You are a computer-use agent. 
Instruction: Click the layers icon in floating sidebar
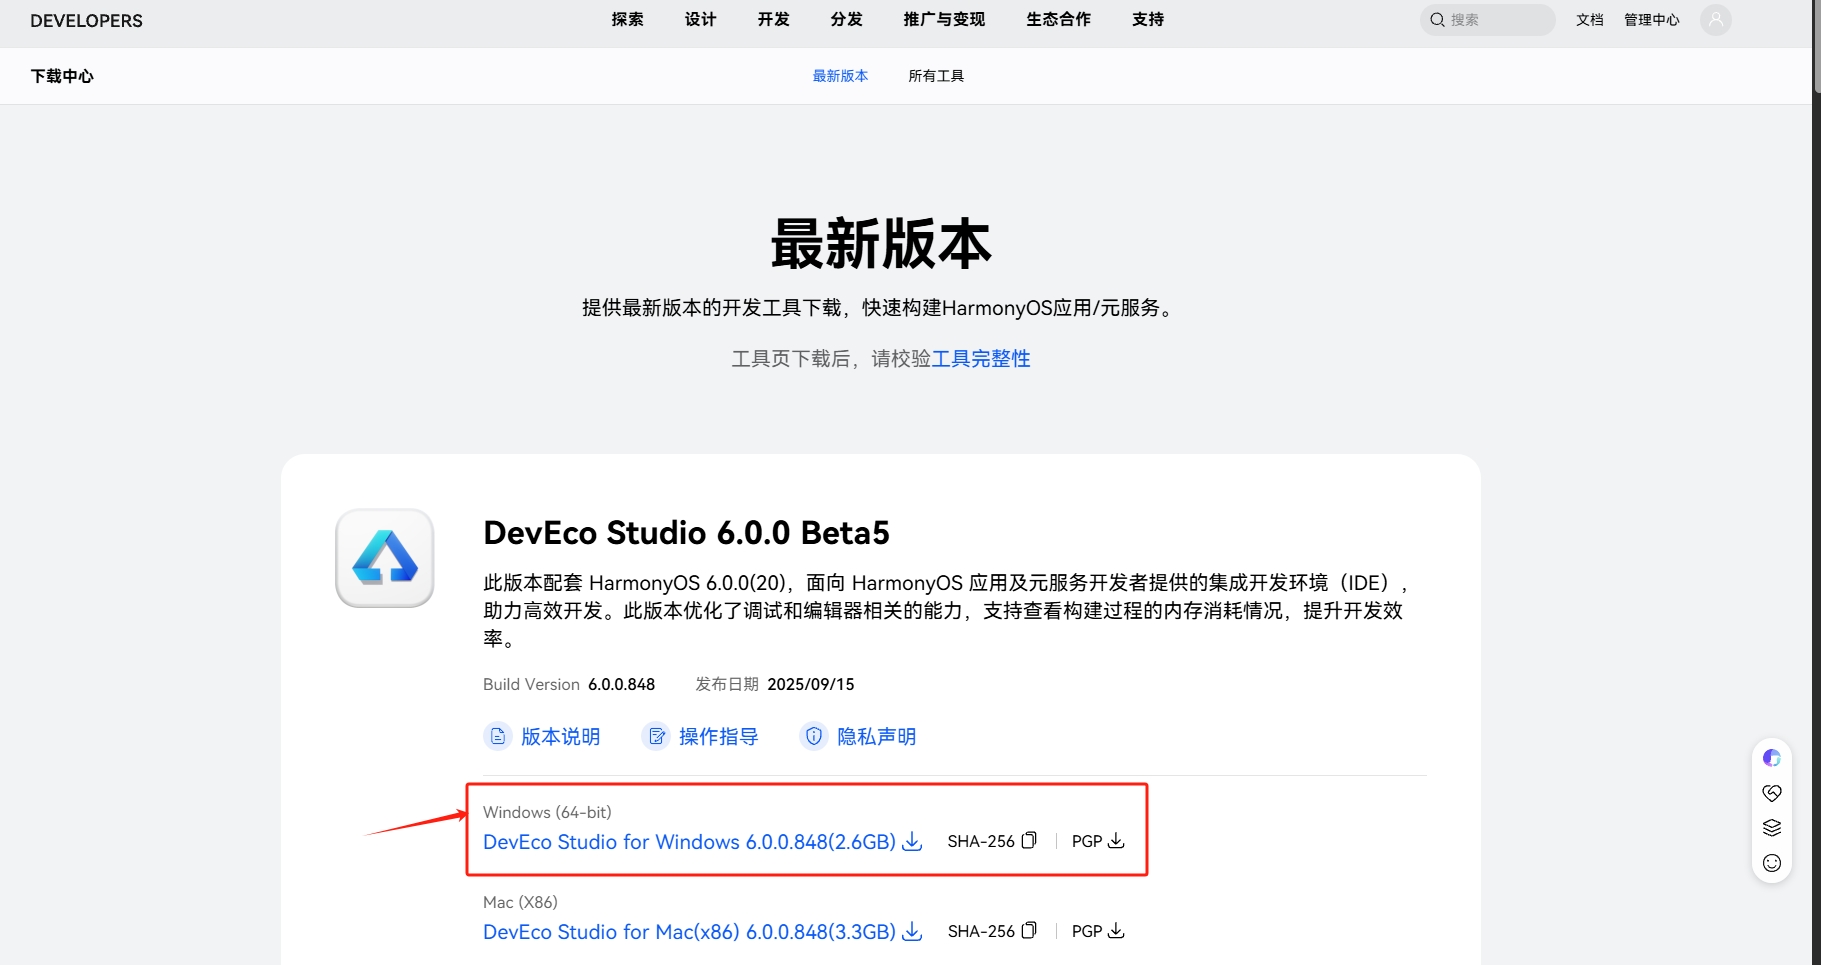(1771, 828)
